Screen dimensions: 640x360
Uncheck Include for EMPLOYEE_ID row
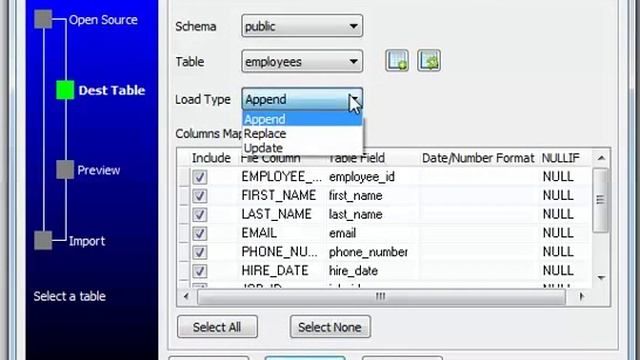[200, 177]
